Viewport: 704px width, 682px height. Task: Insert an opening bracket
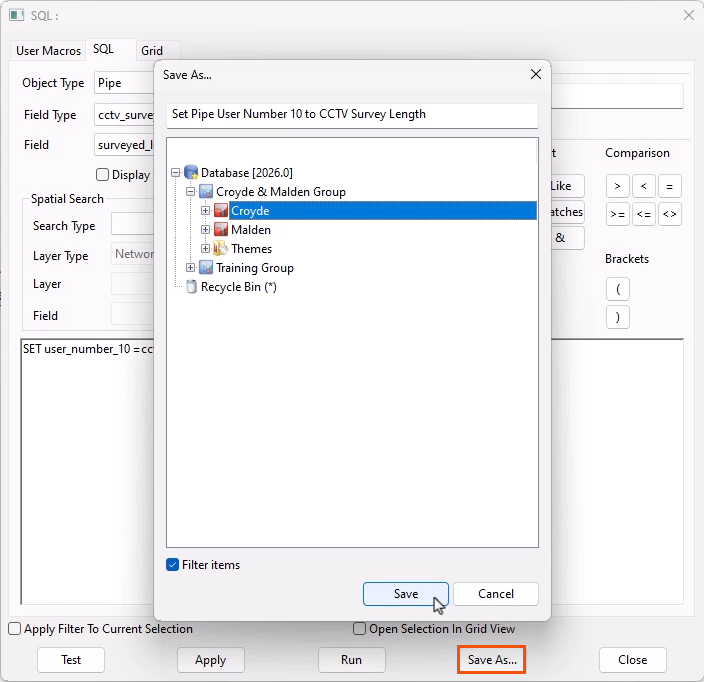[618, 289]
